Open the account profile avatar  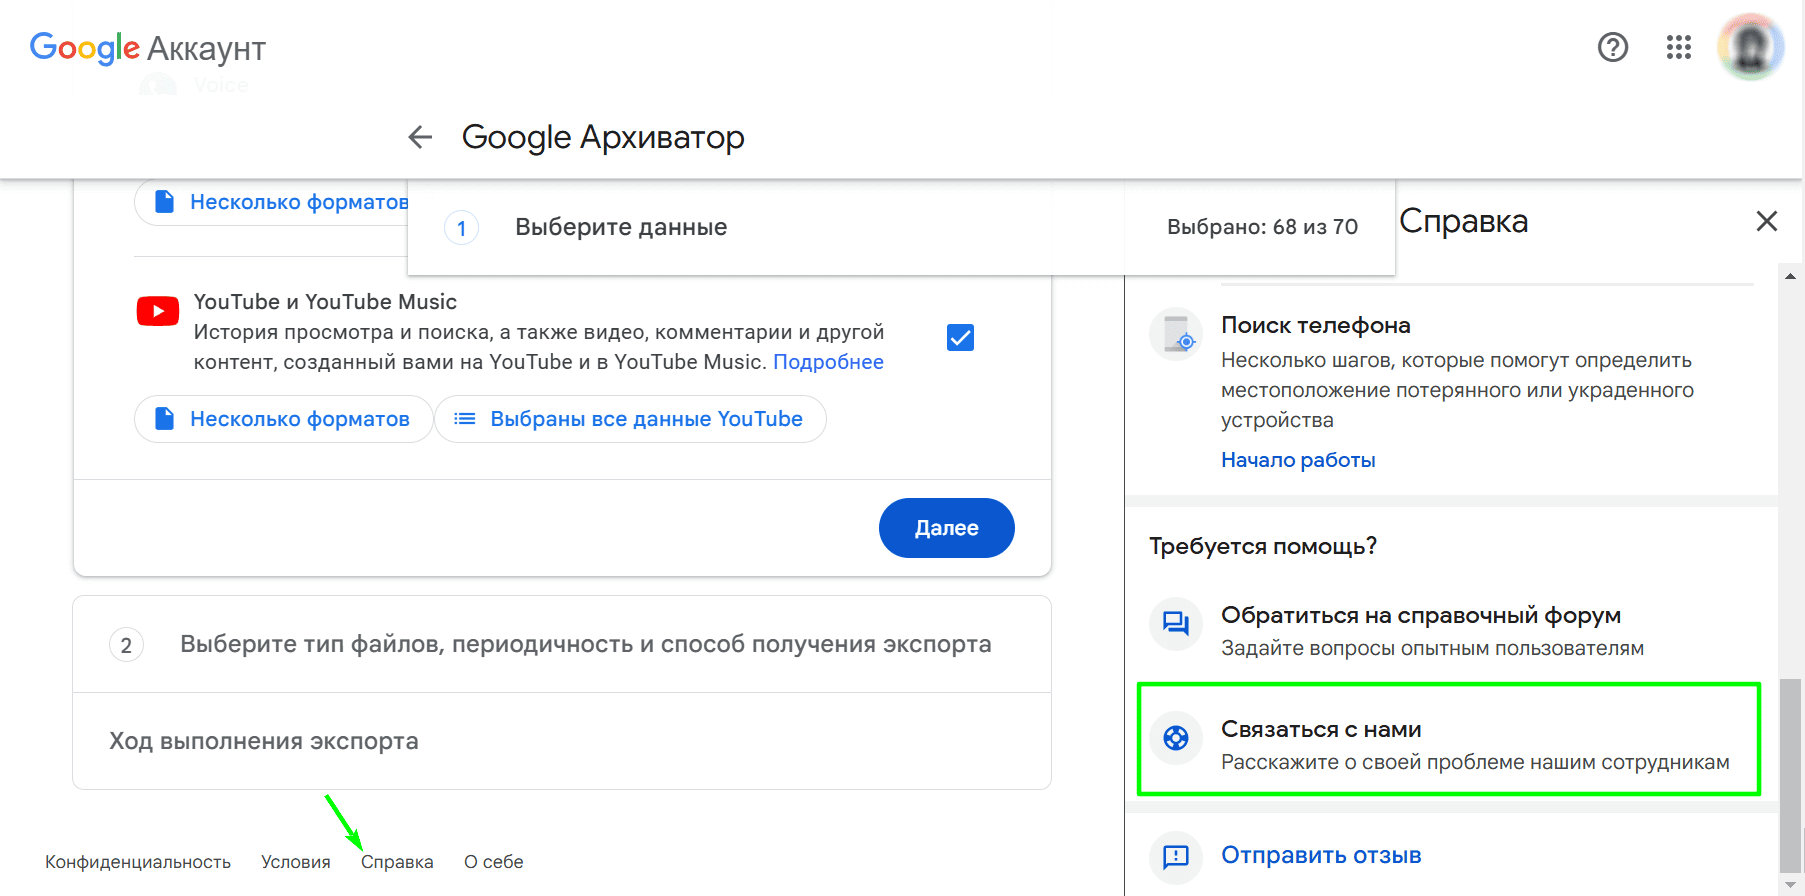point(1750,47)
